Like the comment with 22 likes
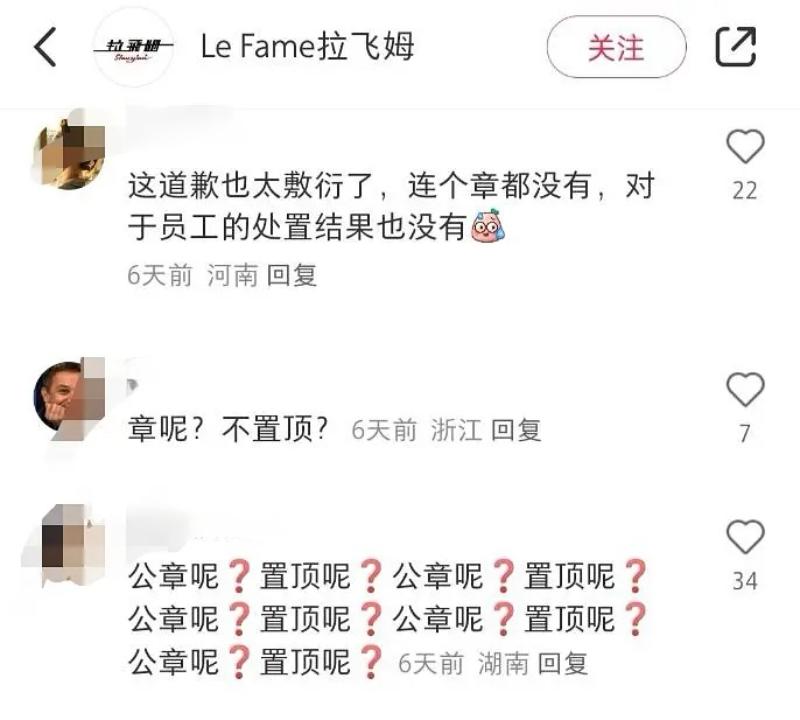Viewport: 800px width, 720px height. click(x=745, y=146)
